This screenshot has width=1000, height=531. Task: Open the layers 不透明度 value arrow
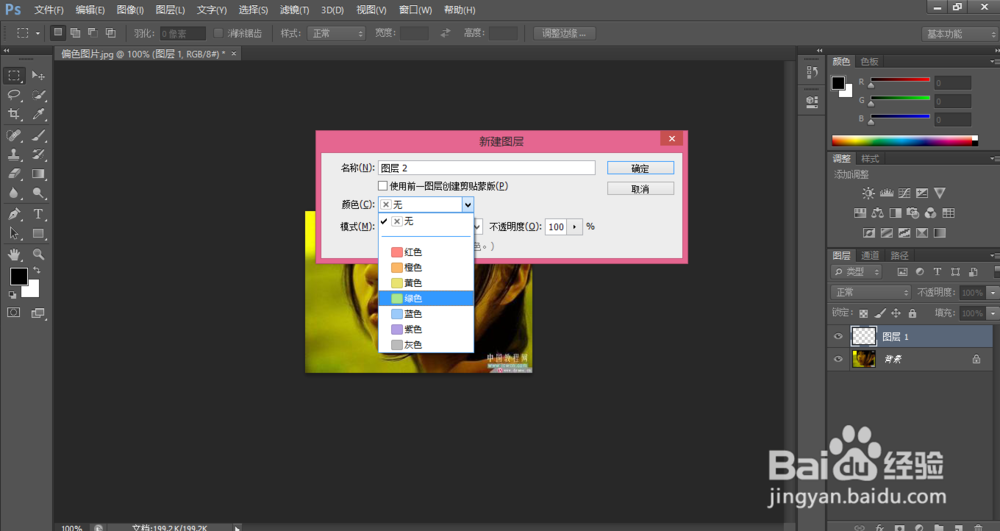click(992, 293)
